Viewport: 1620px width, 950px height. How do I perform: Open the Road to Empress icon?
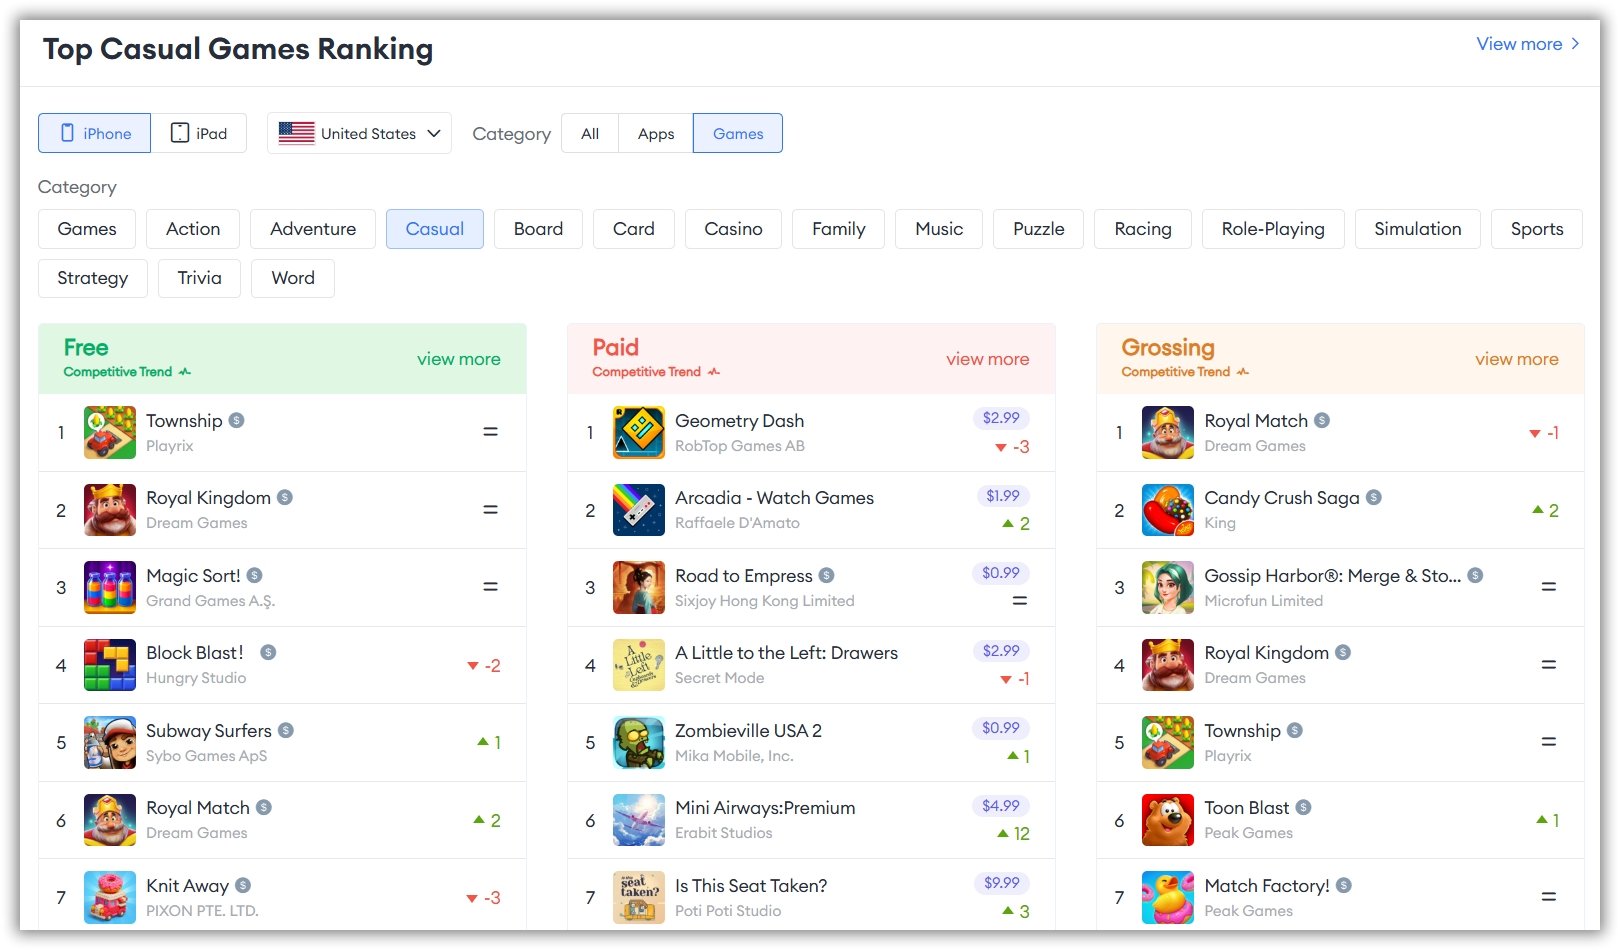point(639,587)
